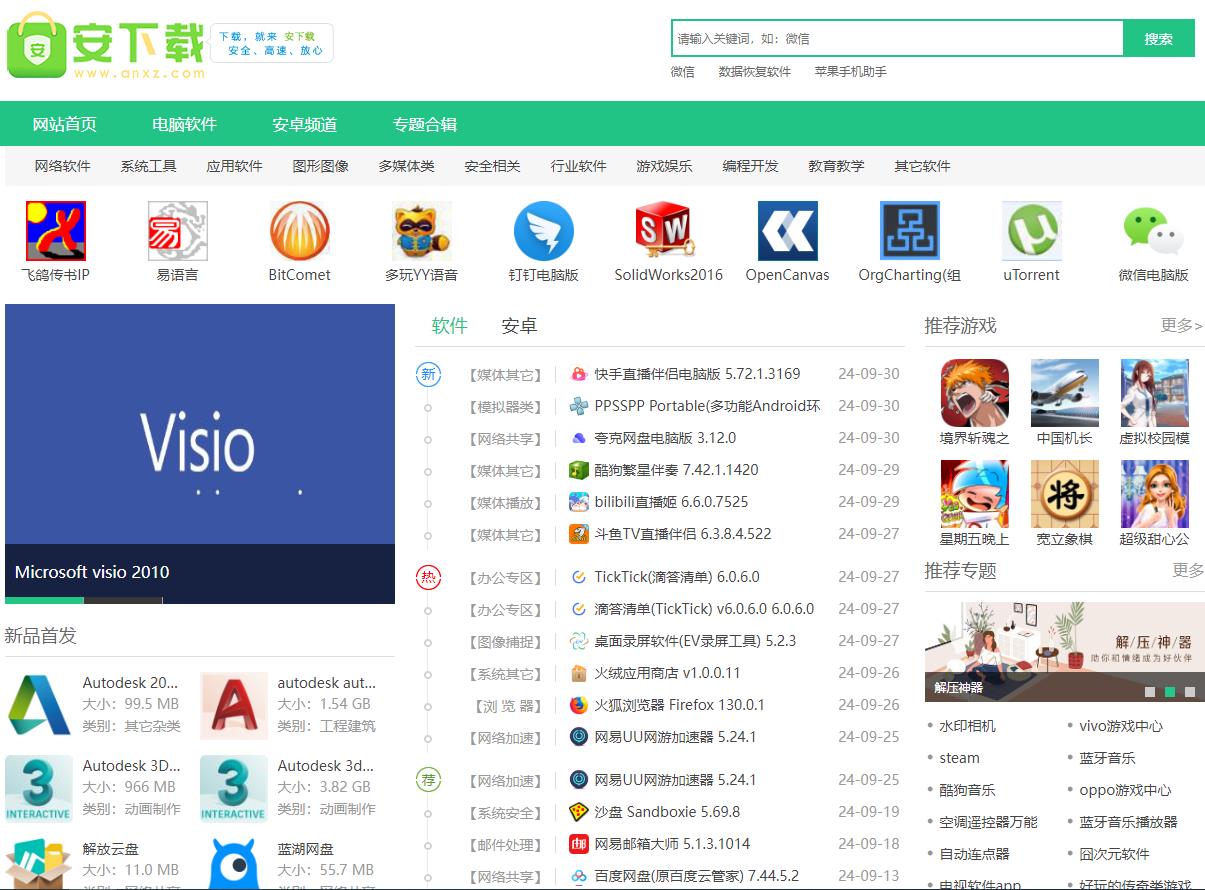This screenshot has height=890, width=1205.
Task: Open the OrgCharting icon
Action: (910, 231)
